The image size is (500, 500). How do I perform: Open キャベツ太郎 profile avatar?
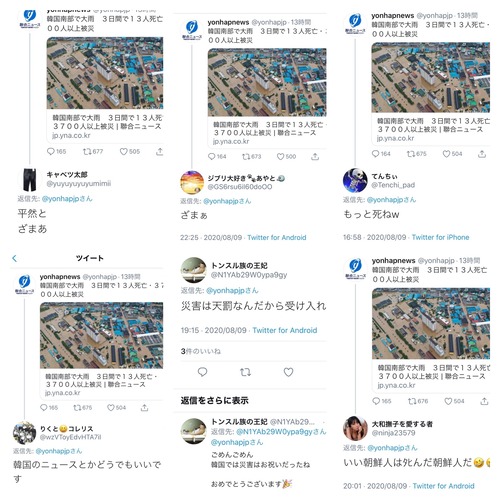30,180
